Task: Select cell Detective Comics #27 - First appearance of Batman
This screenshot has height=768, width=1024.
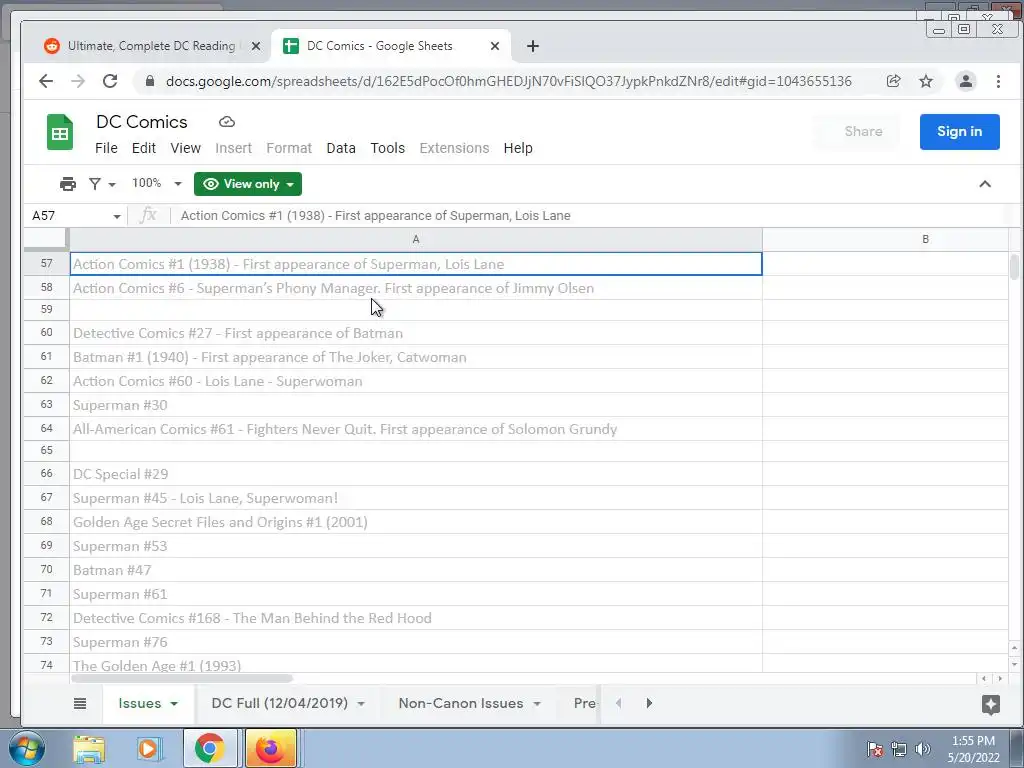Action: coord(415,333)
